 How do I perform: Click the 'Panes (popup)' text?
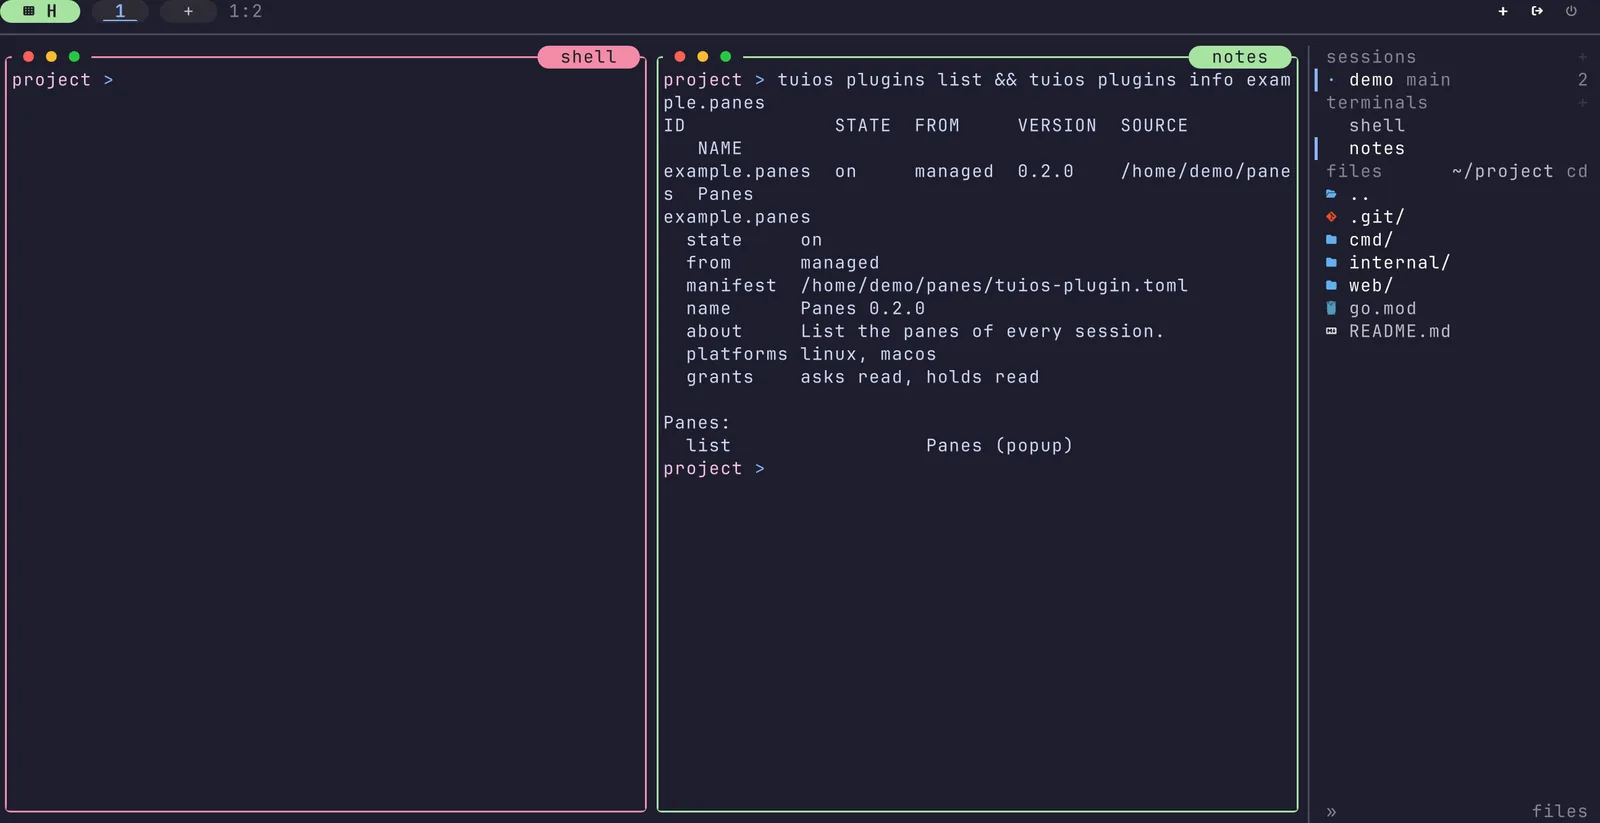point(999,446)
